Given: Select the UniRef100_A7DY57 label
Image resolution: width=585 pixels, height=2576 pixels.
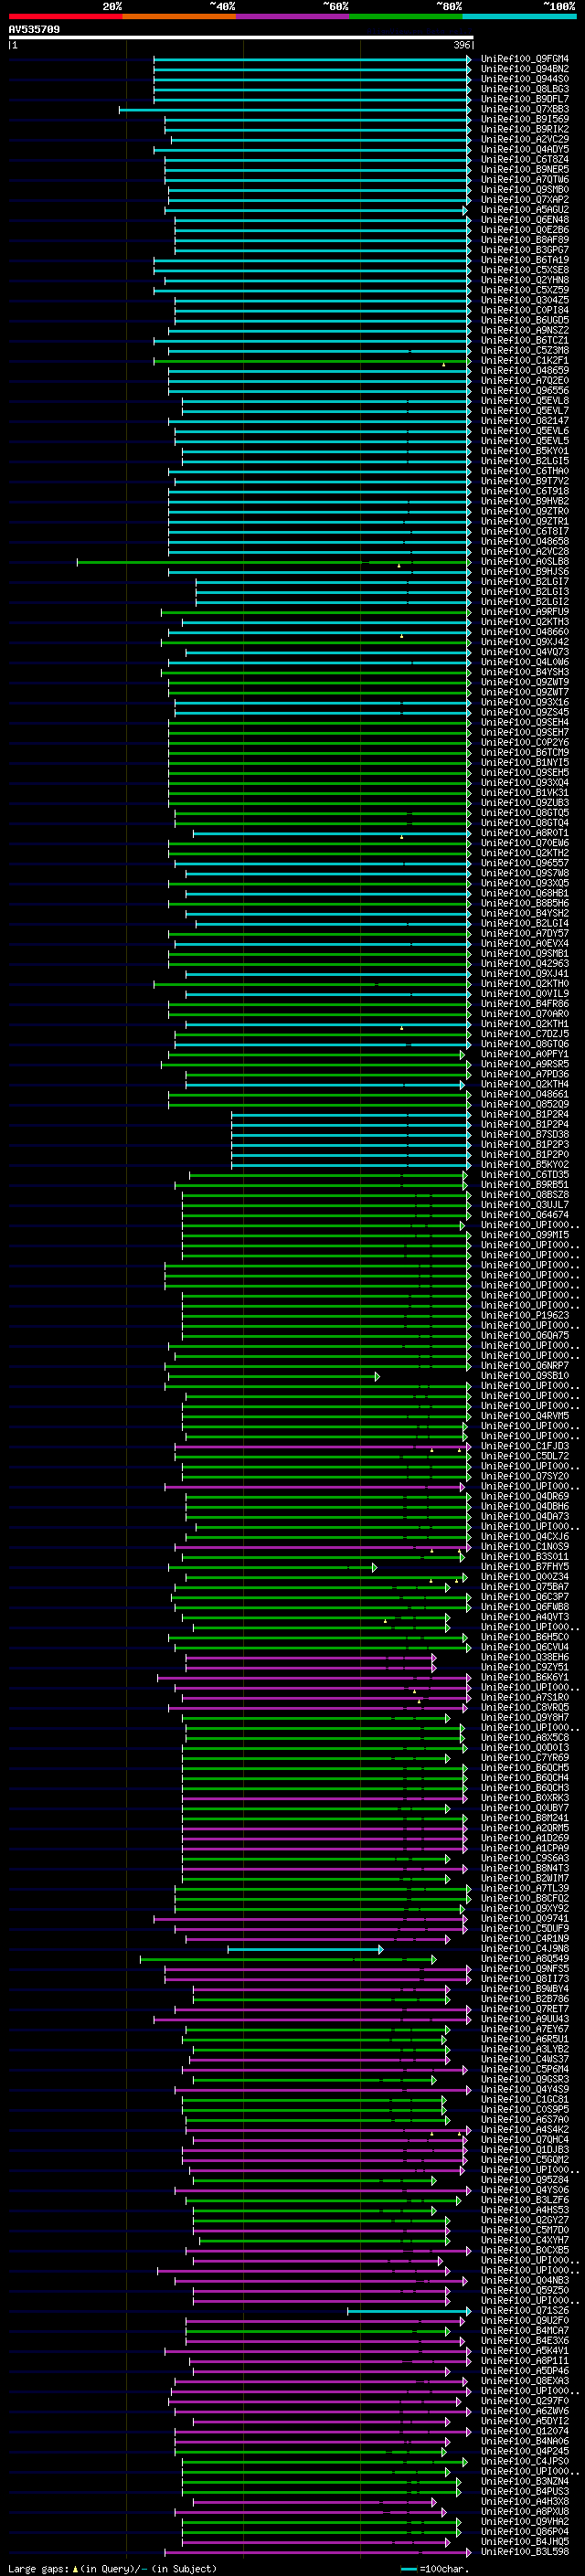Looking at the screenshot, I should click(524, 933).
